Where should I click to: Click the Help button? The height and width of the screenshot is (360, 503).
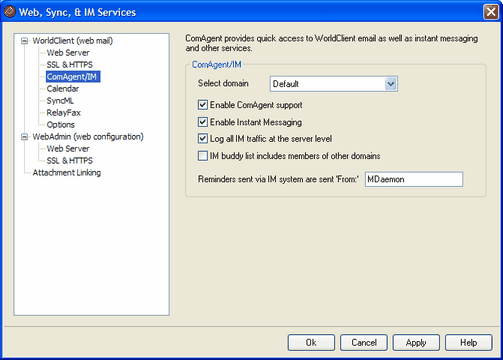point(468,343)
